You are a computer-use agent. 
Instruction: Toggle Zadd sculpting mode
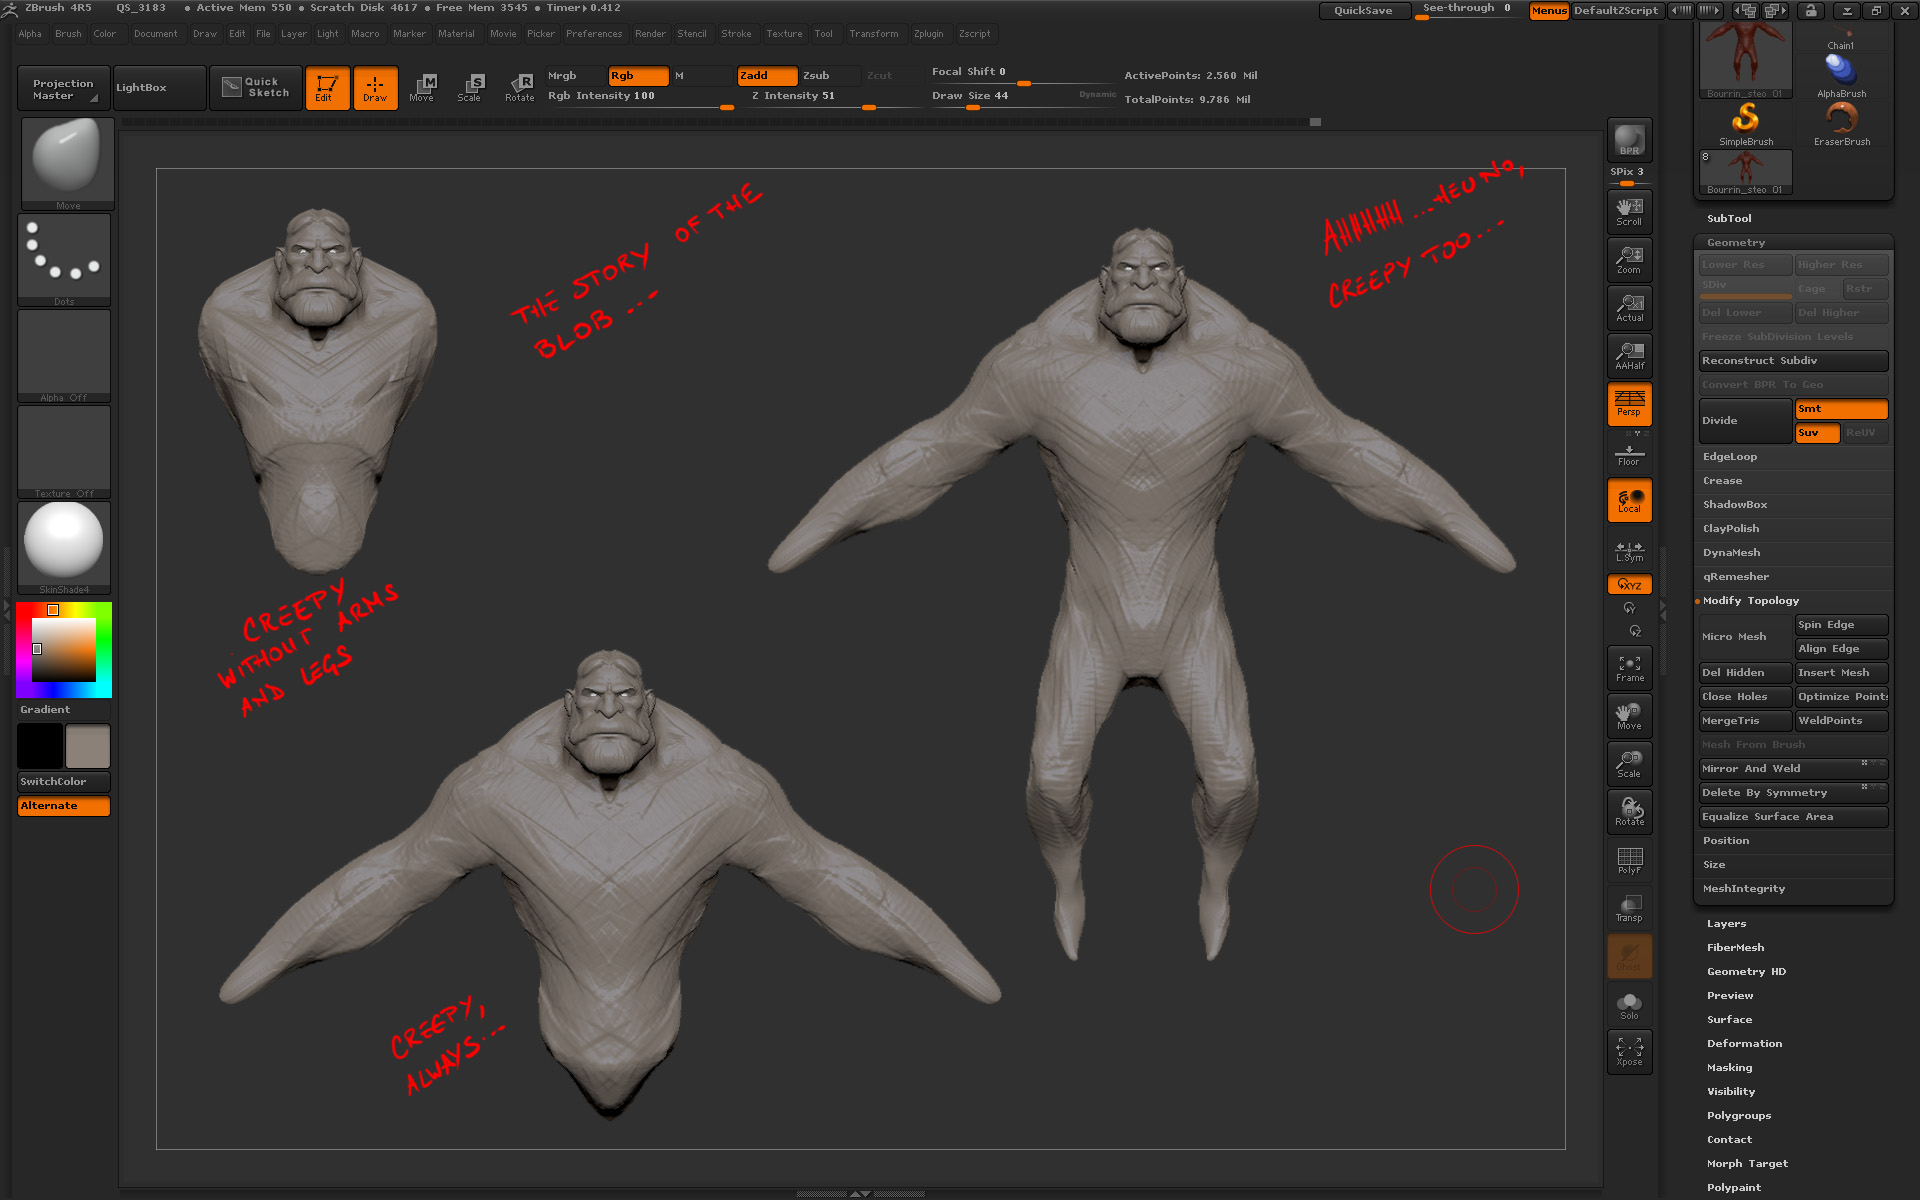[x=767, y=76]
